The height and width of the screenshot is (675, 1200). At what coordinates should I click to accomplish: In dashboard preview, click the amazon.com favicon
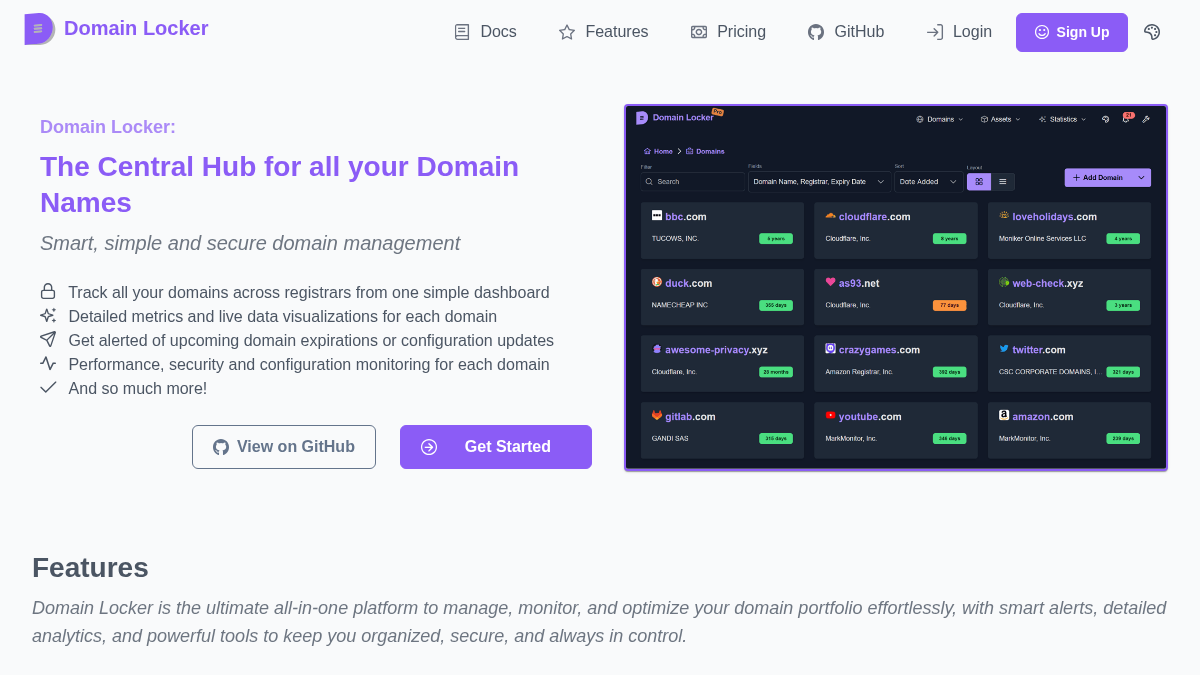(1004, 415)
